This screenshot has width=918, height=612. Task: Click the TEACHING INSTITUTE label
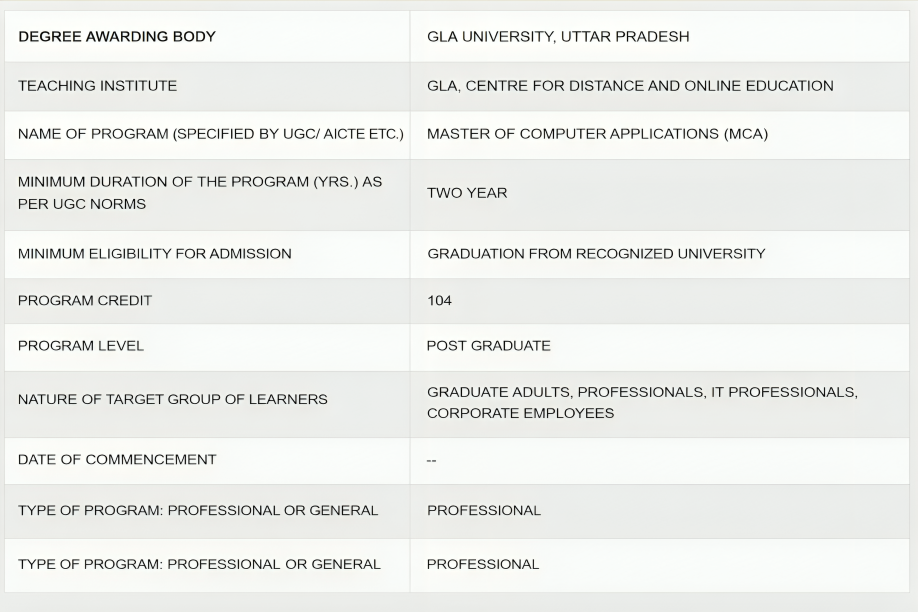97,86
